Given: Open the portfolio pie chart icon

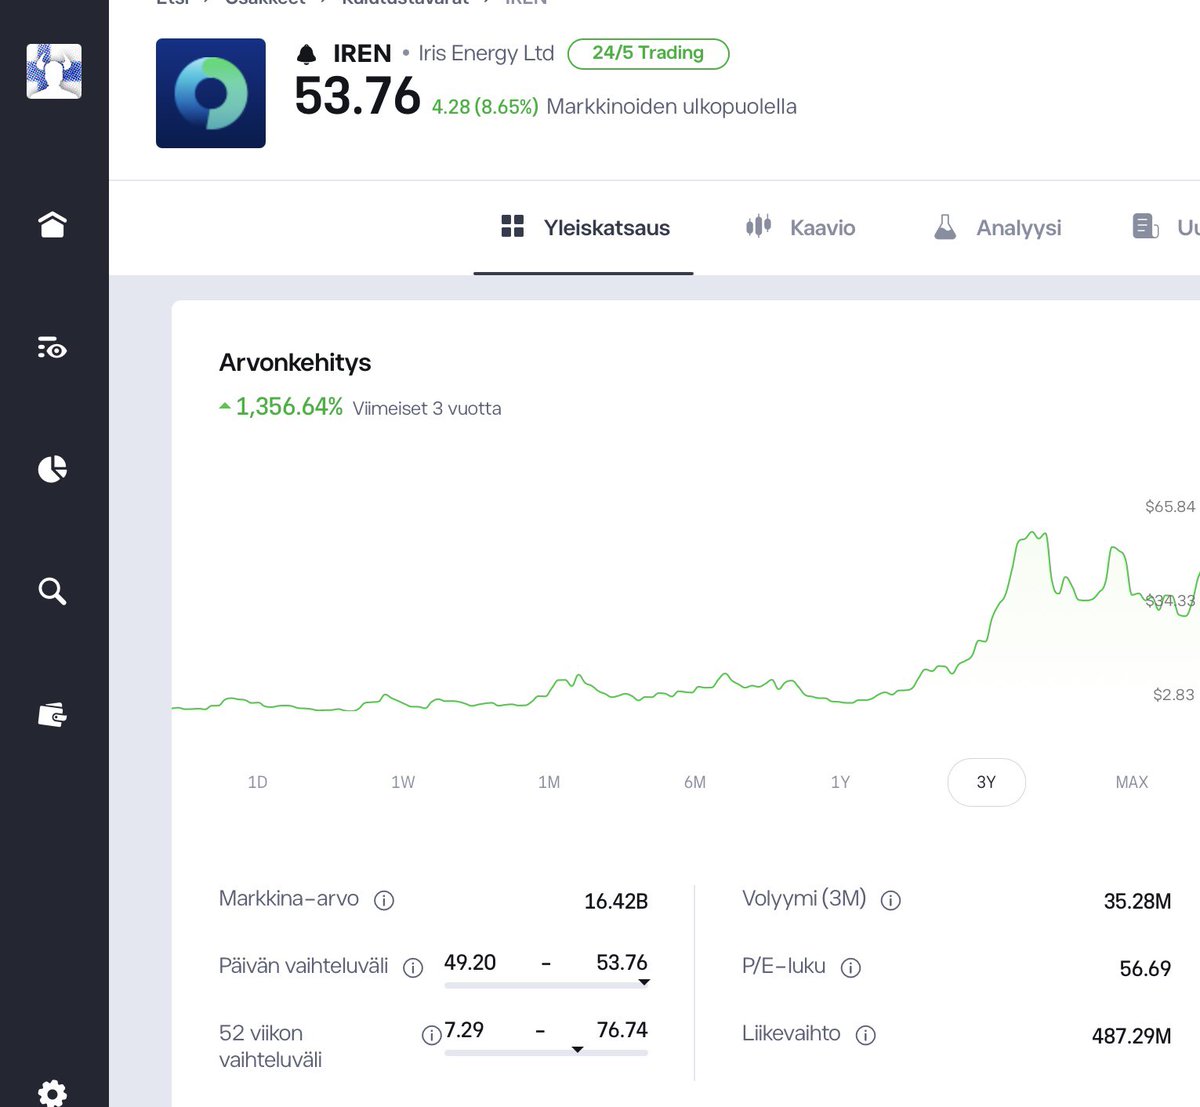Looking at the screenshot, I should point(52,469).
